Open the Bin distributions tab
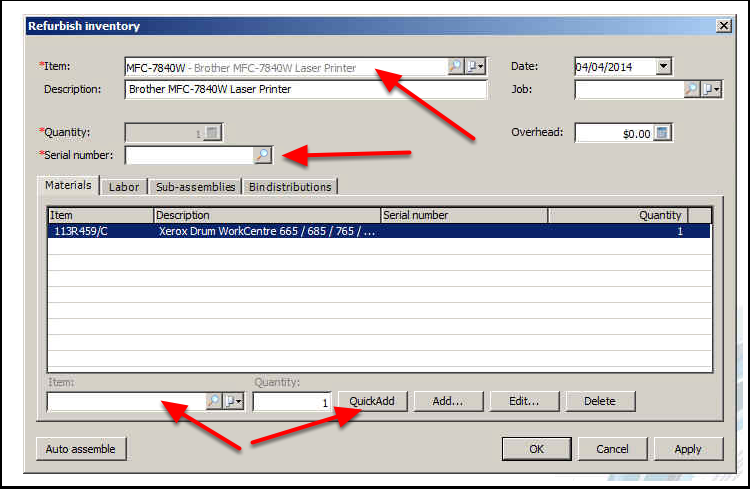750x489 pixels. click(290, 187)
